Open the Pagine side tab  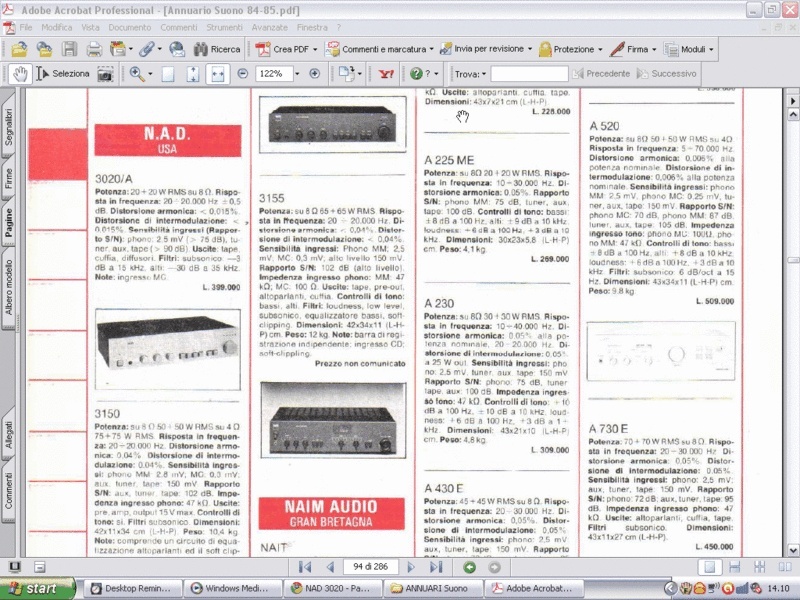[8, 222]
